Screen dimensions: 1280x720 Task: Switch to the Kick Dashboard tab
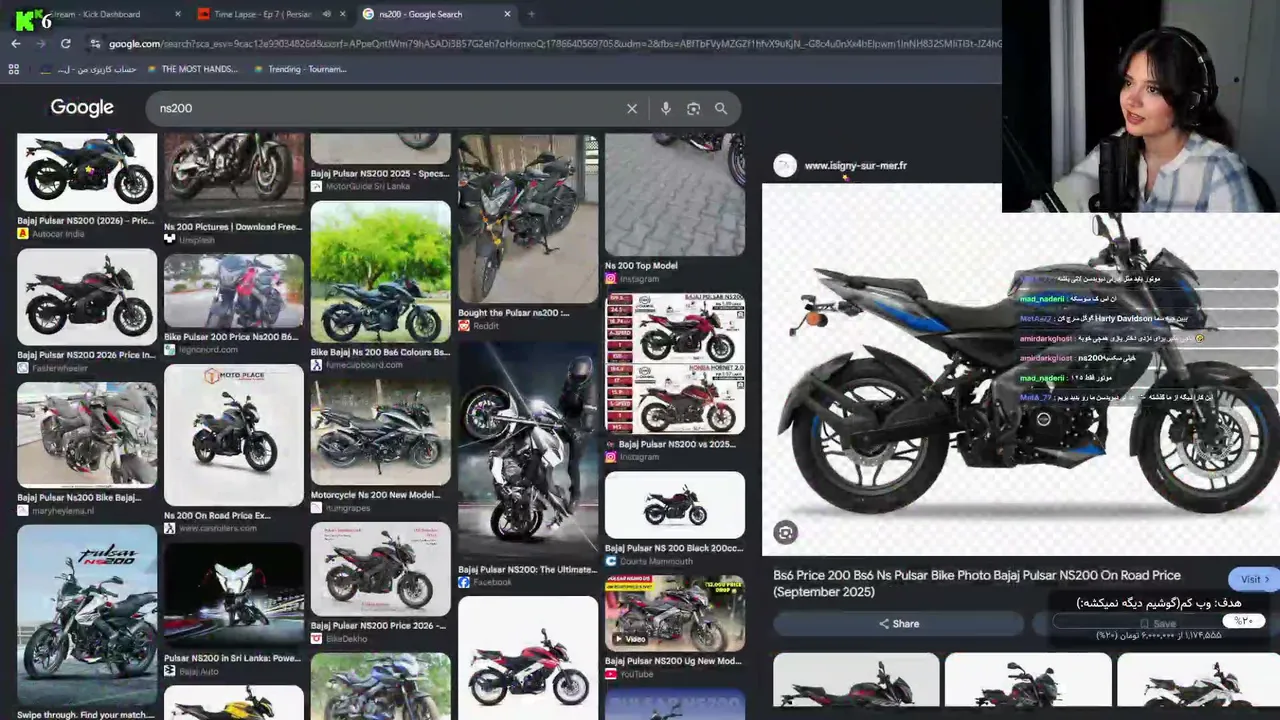[95, 14]
